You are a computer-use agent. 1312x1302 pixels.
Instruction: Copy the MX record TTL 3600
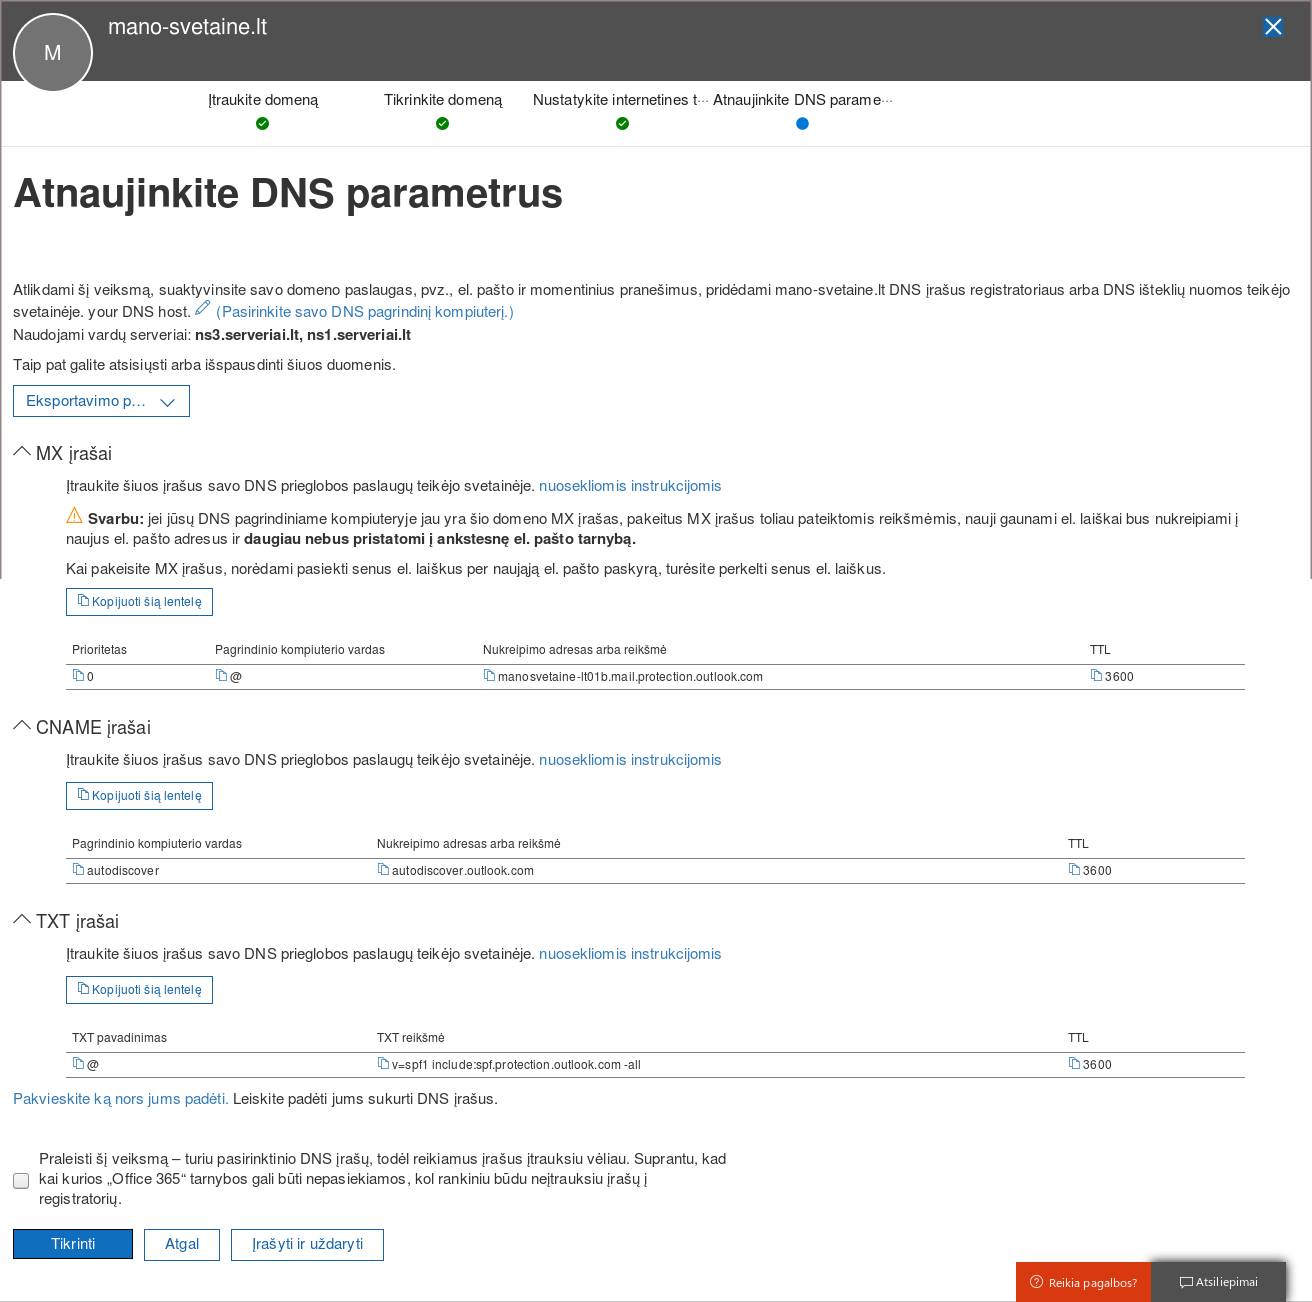(x=1096, y=676)
